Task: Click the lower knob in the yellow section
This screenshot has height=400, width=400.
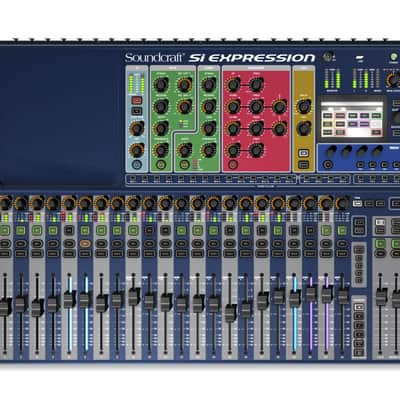Action: coord(303,128)
